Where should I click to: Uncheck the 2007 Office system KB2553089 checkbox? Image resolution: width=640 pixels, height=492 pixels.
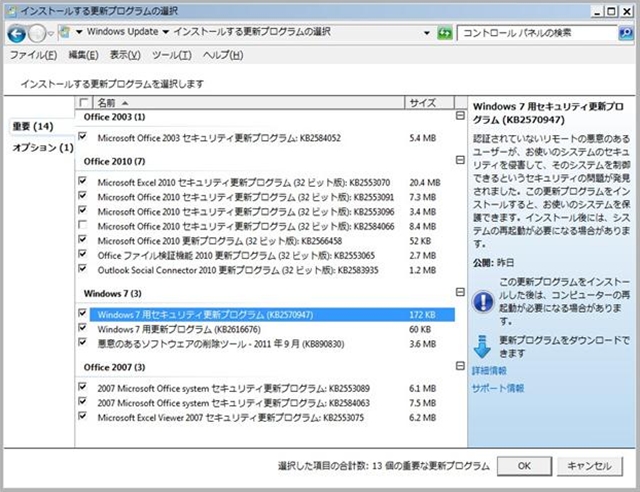click(x=82, y=386)
